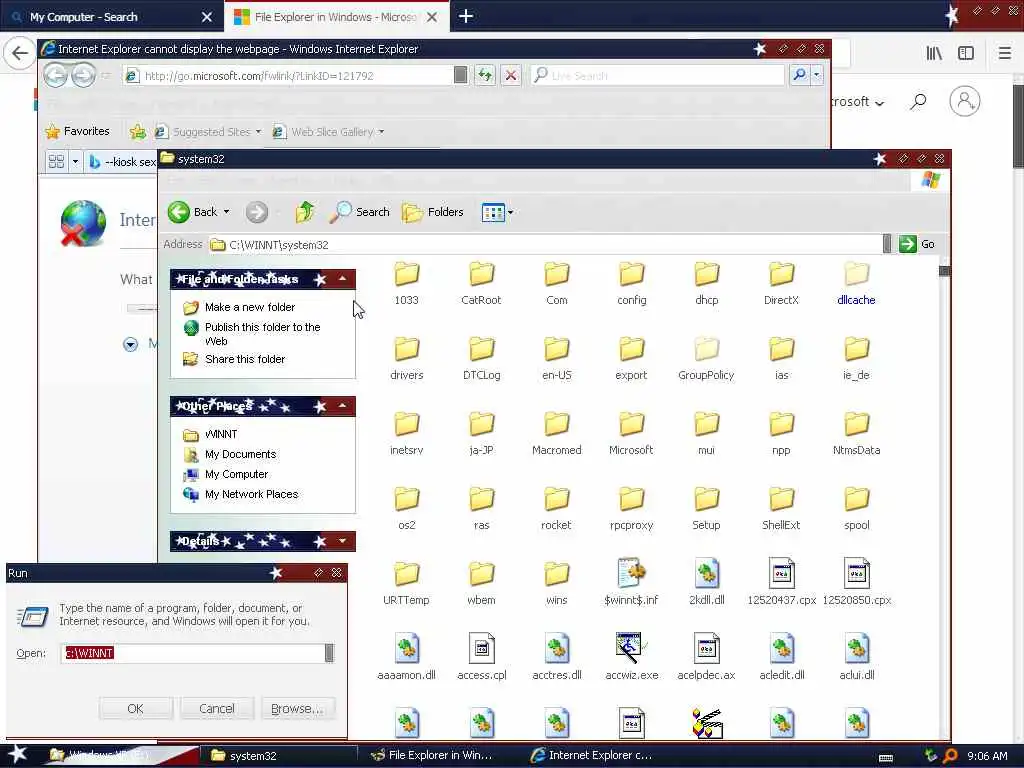The height and width of the screenshot is (768, 1024).
Task: Open the browser library icon
Action: click(935, 53)
